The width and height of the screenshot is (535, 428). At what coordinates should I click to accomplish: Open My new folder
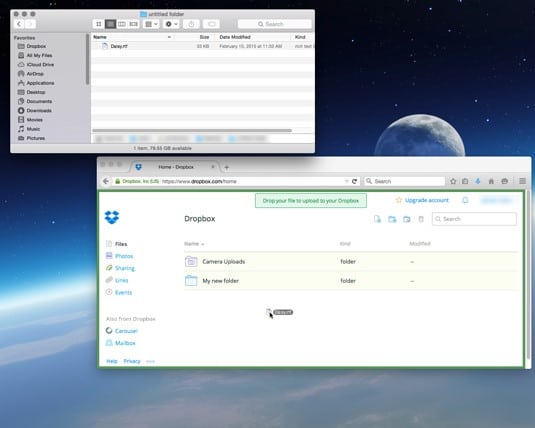(x=220, y=281)
